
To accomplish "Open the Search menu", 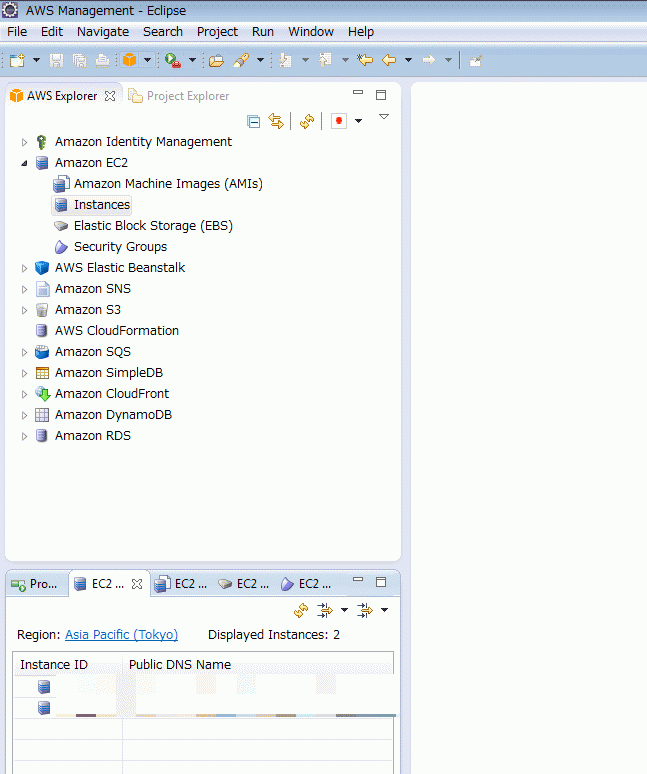I will [163, 32].
